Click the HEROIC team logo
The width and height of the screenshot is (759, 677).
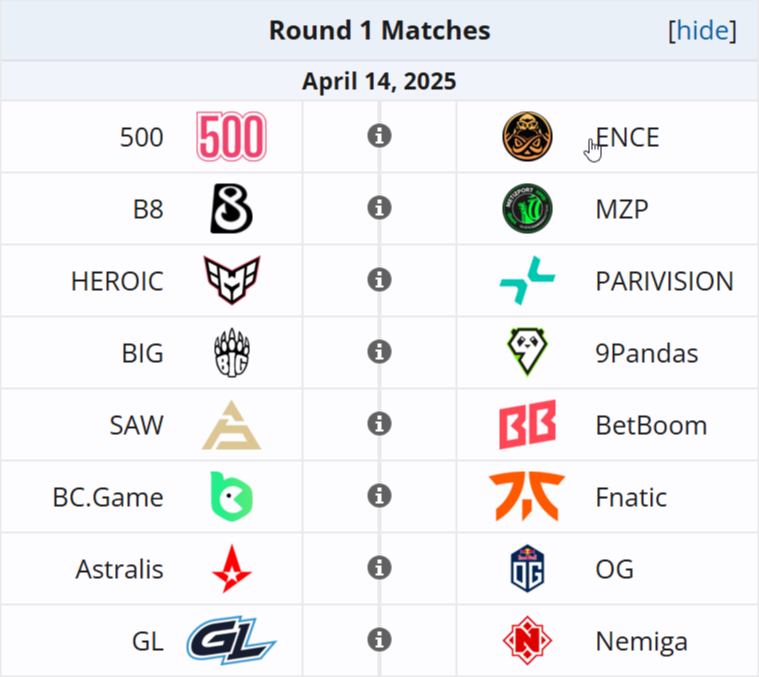[231, 281]
